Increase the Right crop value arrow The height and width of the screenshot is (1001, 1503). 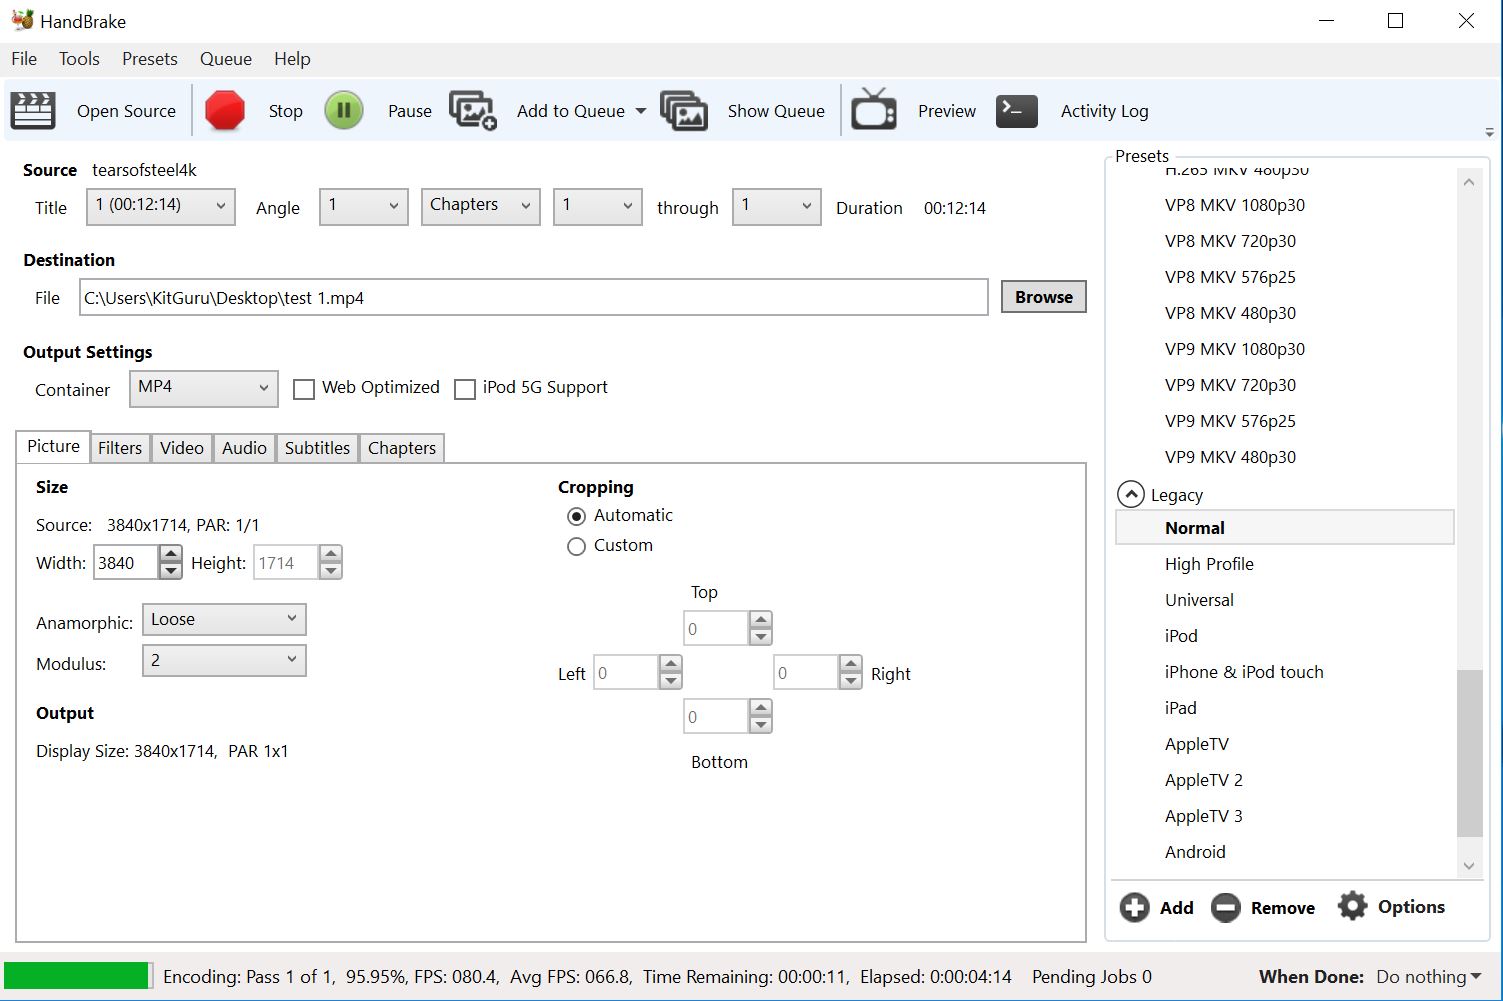(851, 663)
